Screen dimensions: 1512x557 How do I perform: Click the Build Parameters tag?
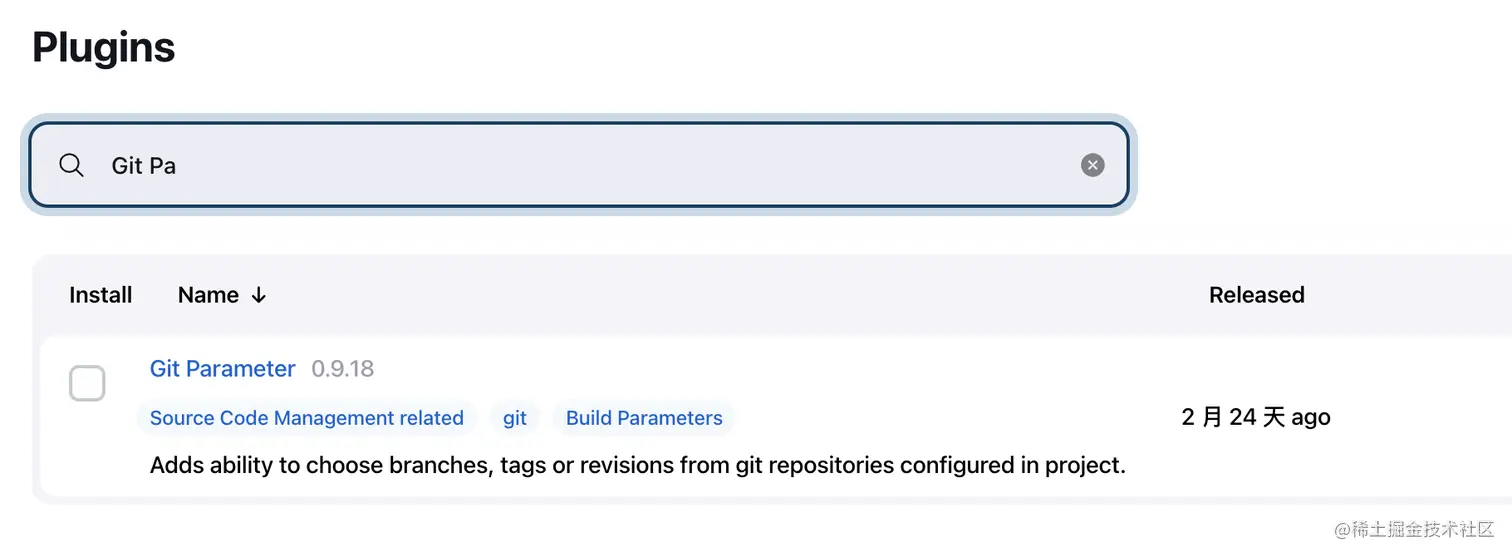tap(643, 418)
